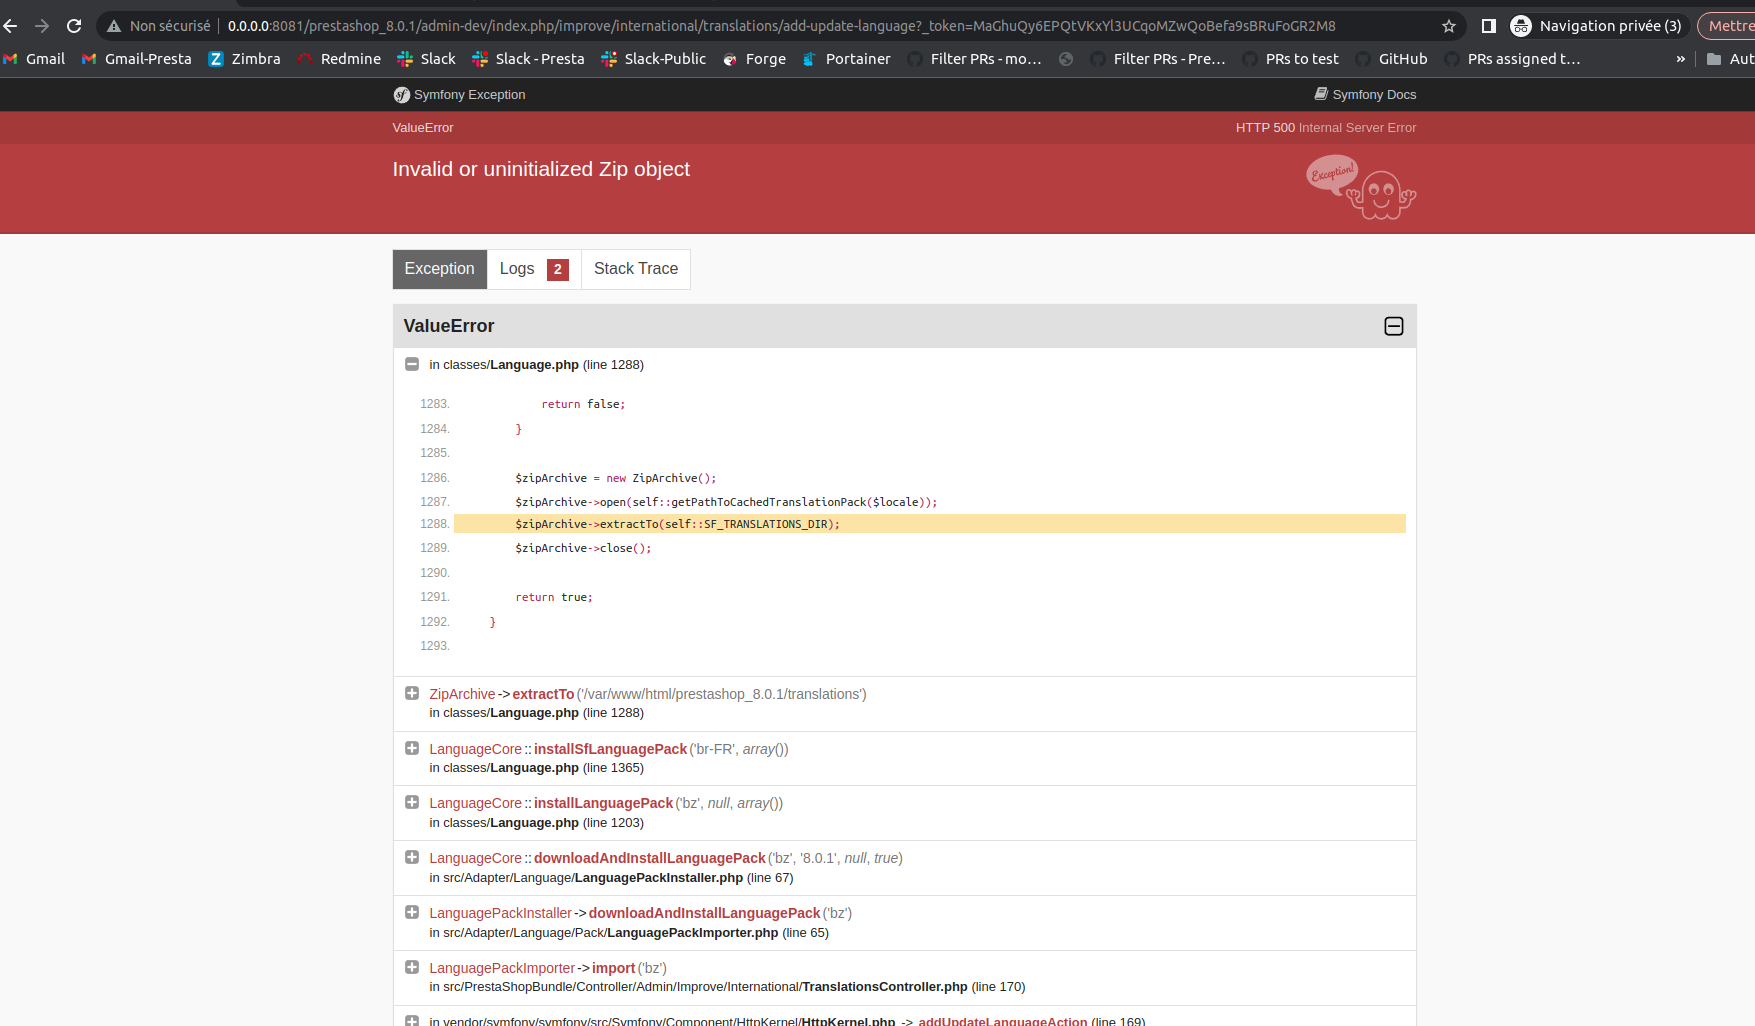Open the Stack Trace tab
The height and width of the screenshot is (1026, 1755).
[635, 268]
